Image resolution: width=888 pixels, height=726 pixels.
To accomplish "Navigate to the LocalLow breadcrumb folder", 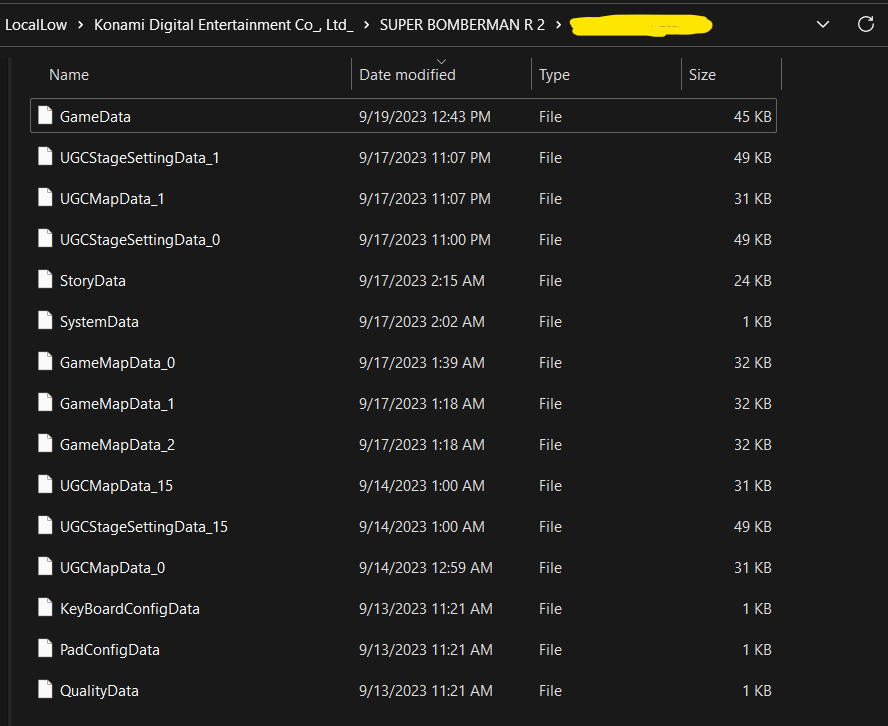I will 36,25.
